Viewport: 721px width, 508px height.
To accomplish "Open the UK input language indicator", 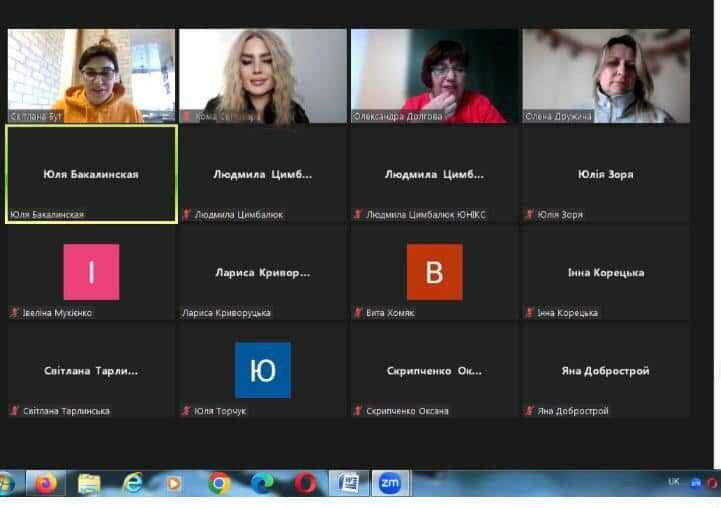I will pyautogui.click(x=673, y=482).
